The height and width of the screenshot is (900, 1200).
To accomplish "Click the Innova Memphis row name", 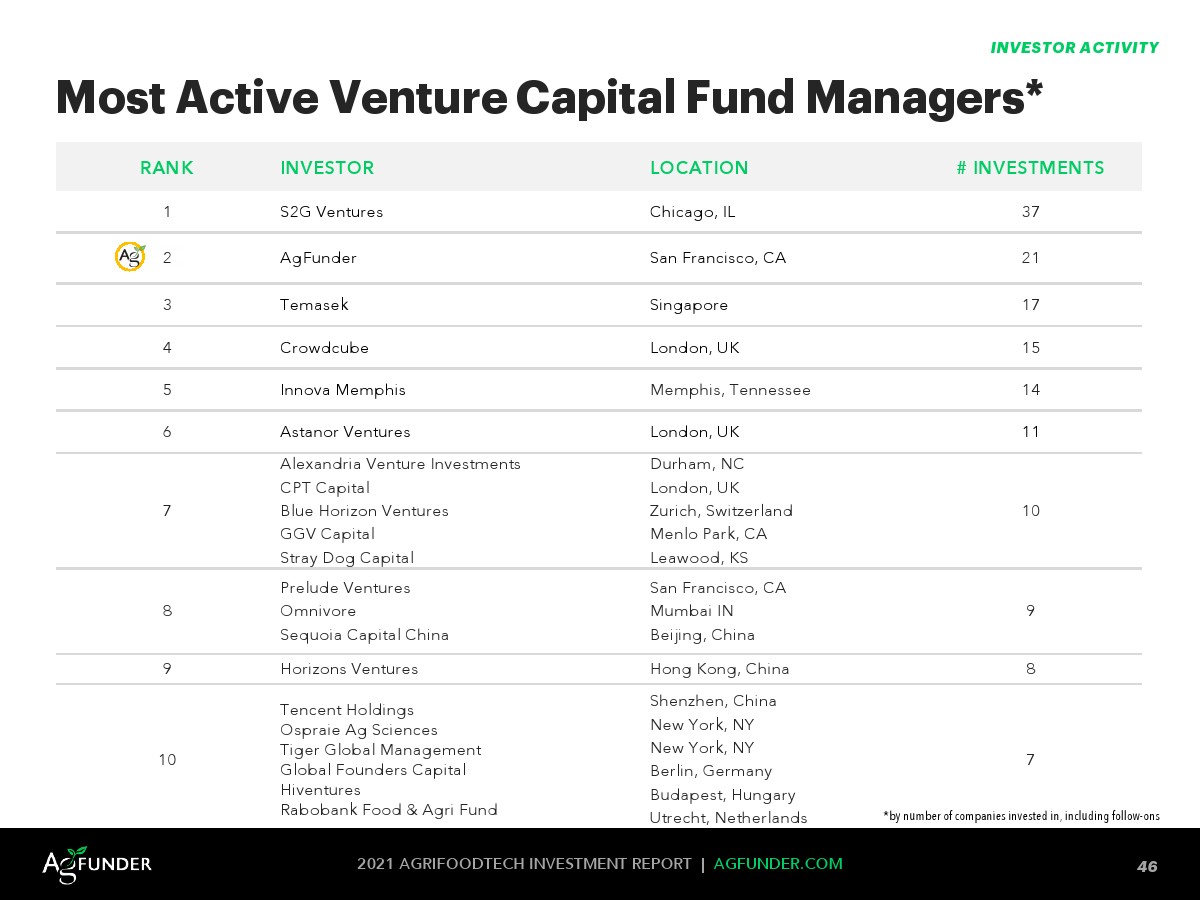I will [343, 390].
